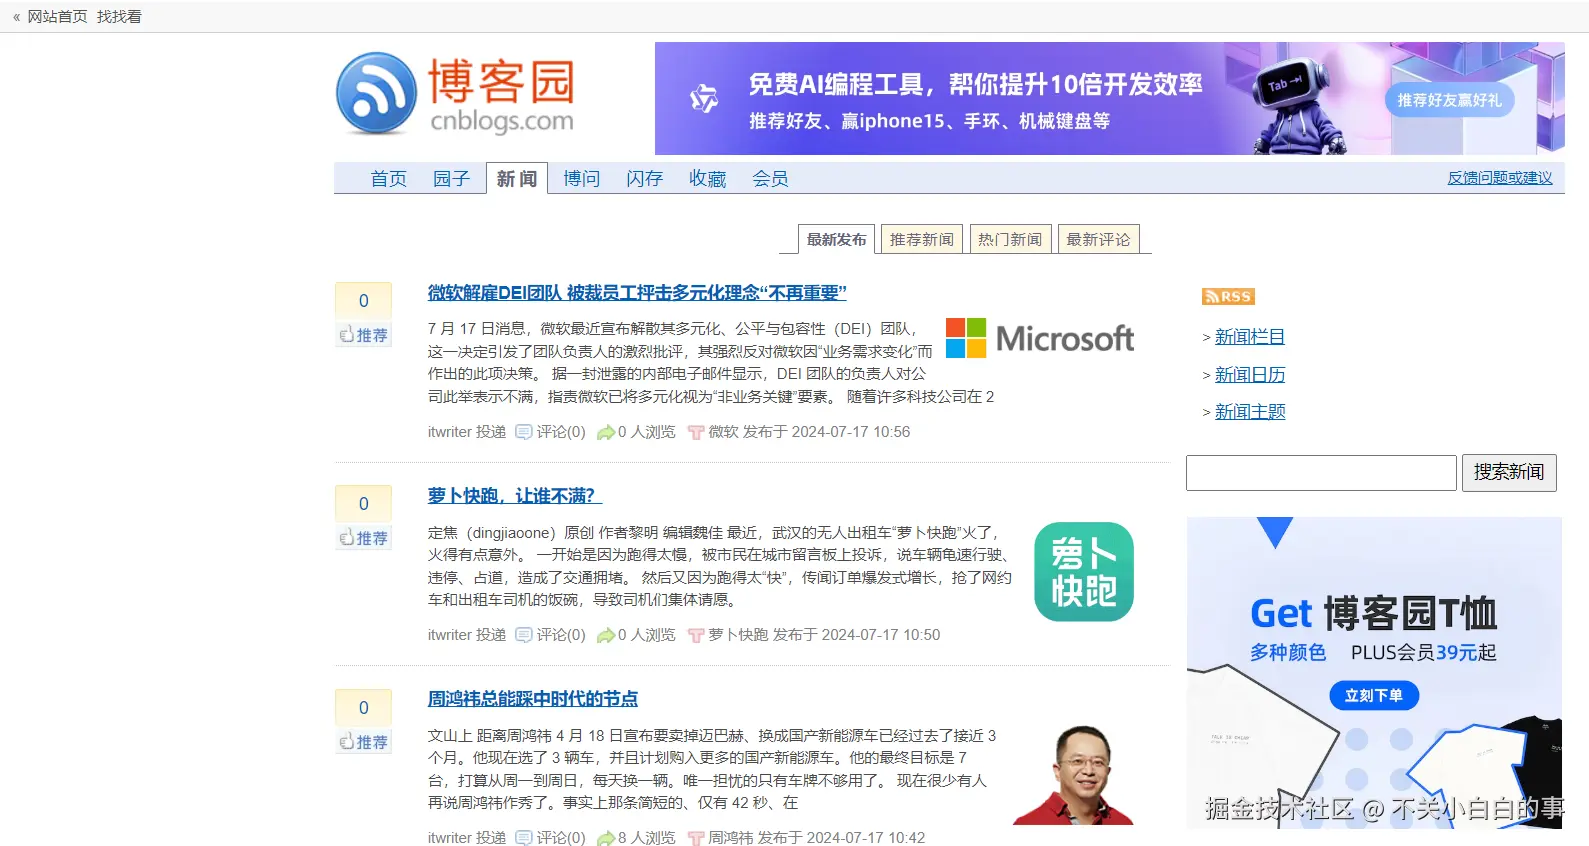
Task: Click the cnblogs RSS logo icon
Action: [x=376, y=94]
